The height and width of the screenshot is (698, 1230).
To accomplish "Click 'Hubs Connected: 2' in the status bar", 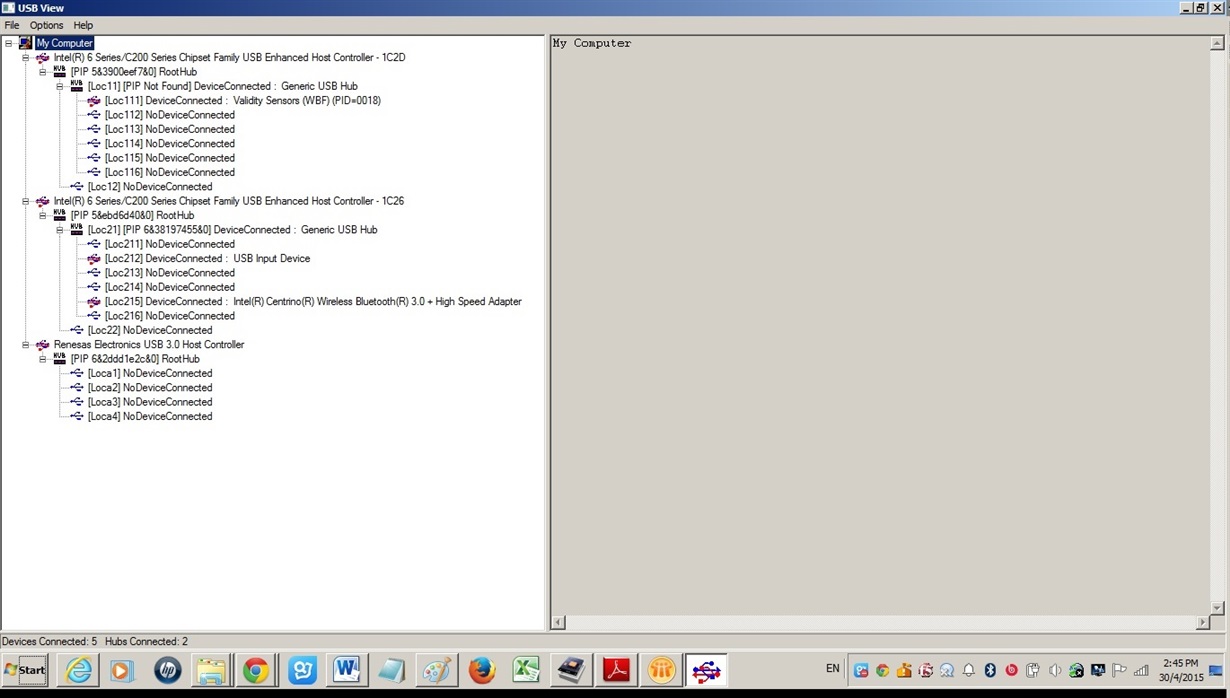I will click(x=146, y=641).
